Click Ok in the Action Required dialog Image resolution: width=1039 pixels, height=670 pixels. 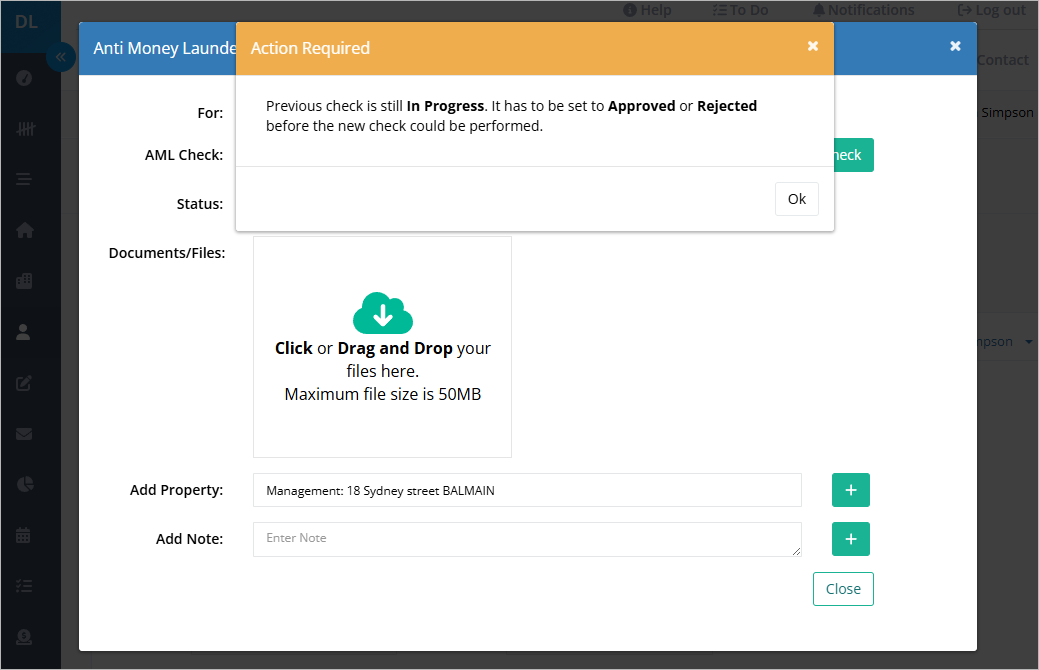tap(796, 199)
